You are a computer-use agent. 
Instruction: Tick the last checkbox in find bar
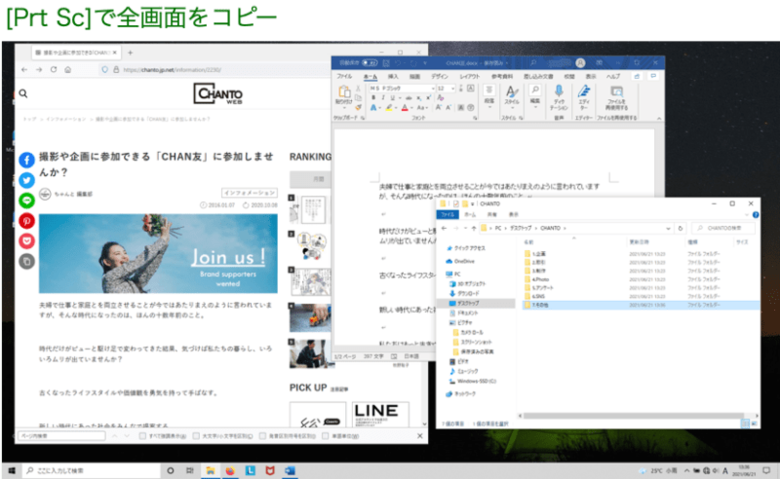click(x=323, y=436)
